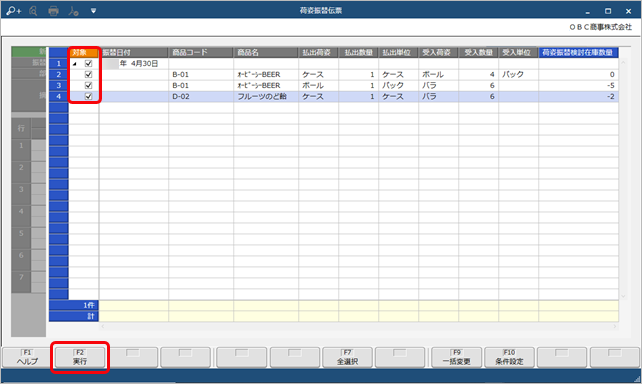Collapse the row 1 date group triangle
This screenshot has width=642, height=384.
[x=75, y=64]
